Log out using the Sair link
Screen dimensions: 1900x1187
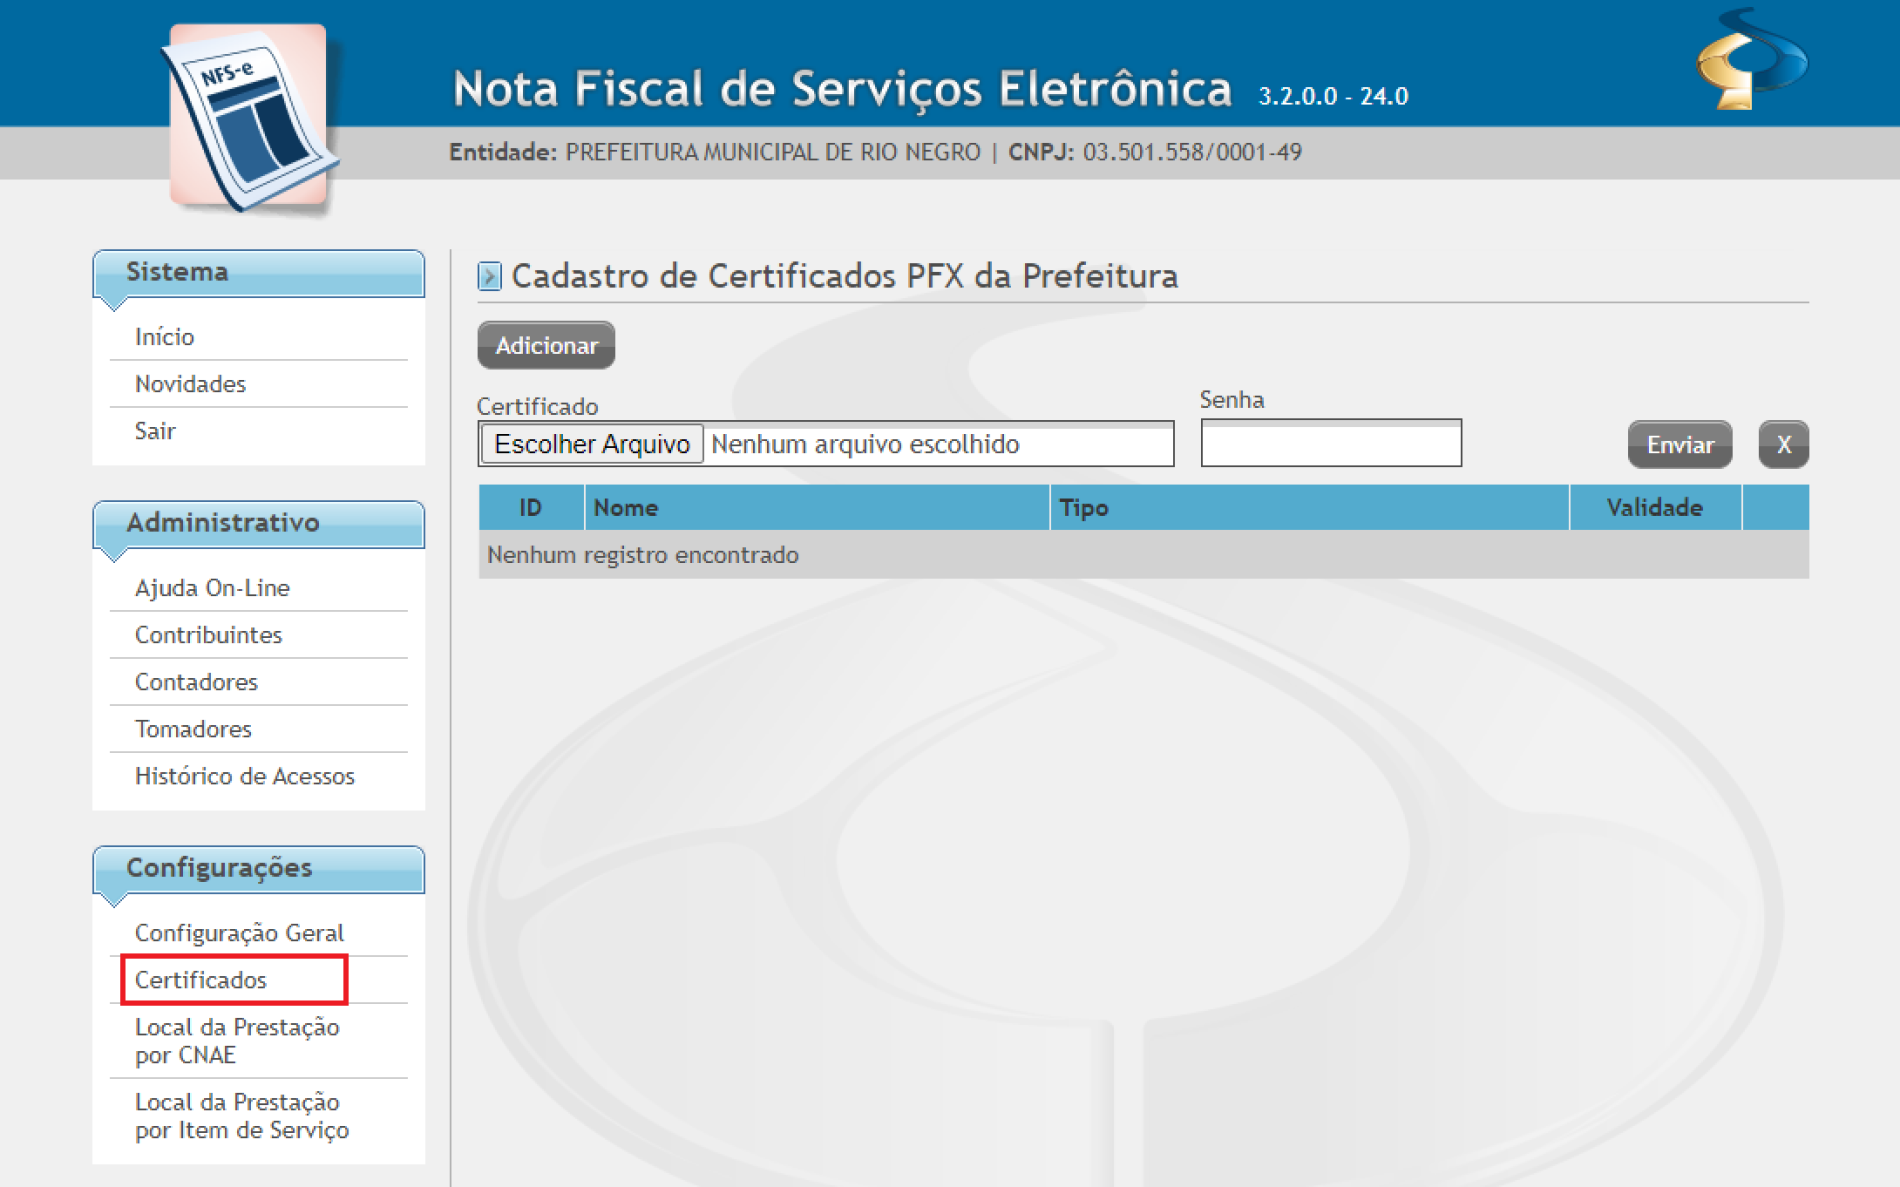(x=155, y=431)
